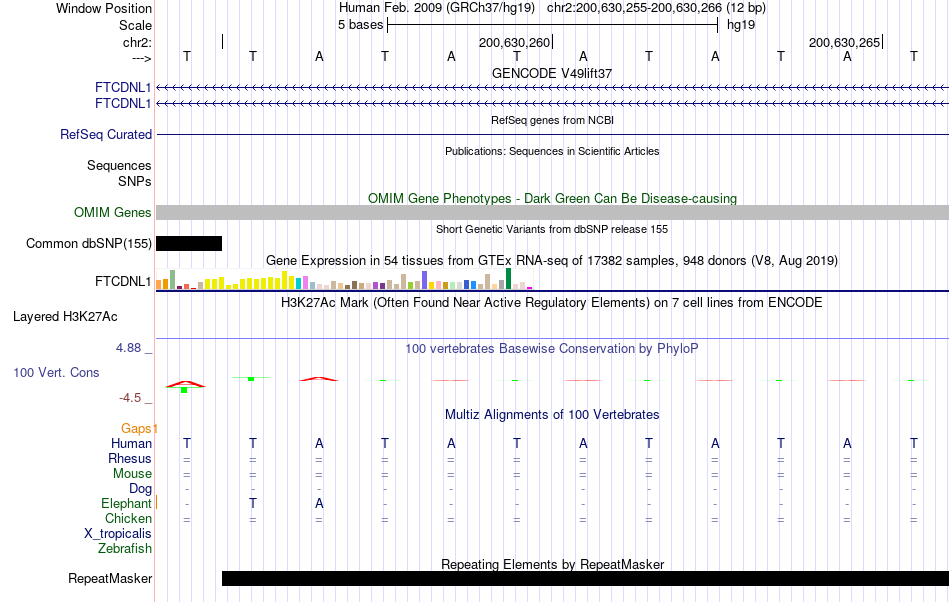
Task: Click the FTCDNL1 GTEx expression label
Action: [x=123, y=282]
